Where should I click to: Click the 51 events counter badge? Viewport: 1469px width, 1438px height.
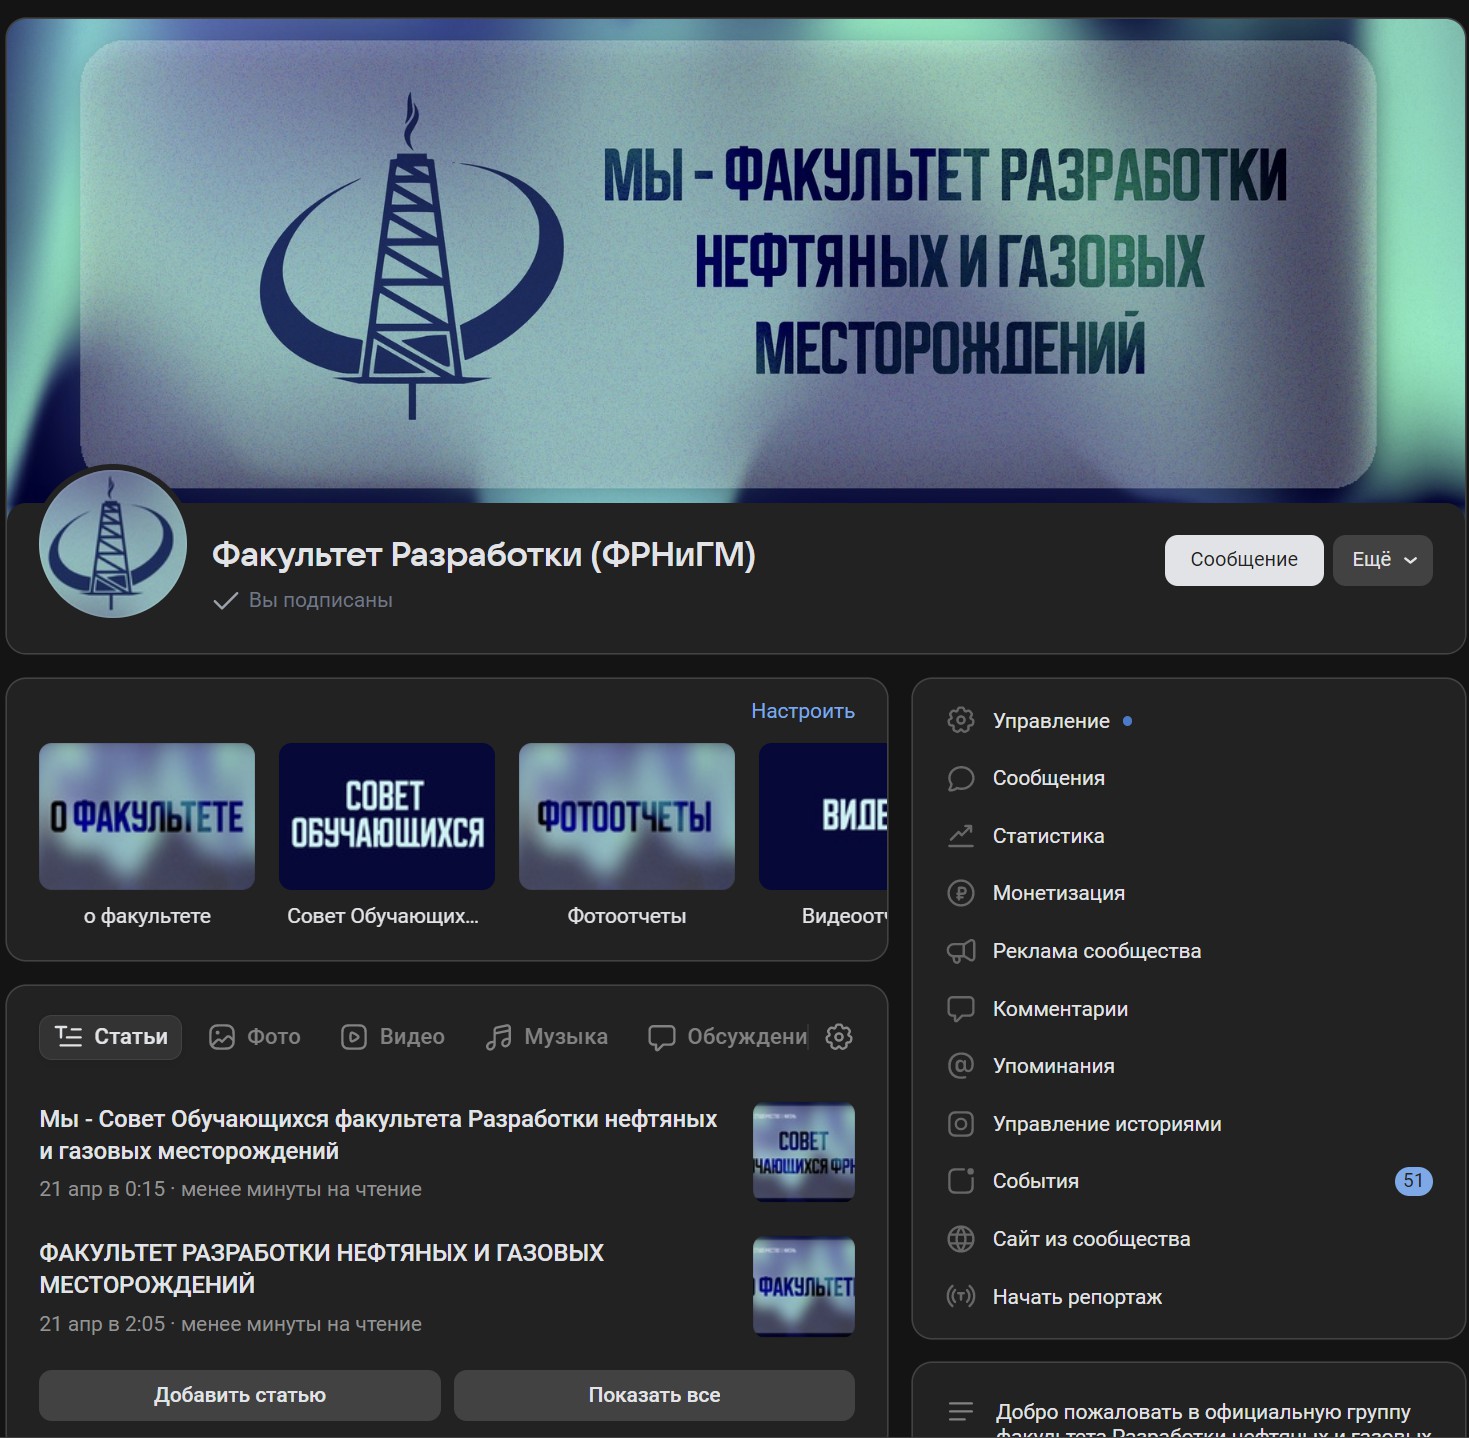[x=1413, y=1181]
